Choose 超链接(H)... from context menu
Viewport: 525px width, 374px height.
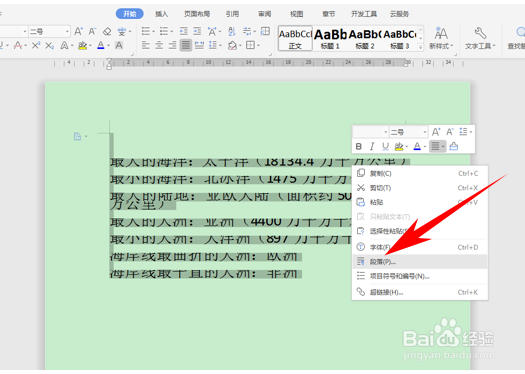420,292
